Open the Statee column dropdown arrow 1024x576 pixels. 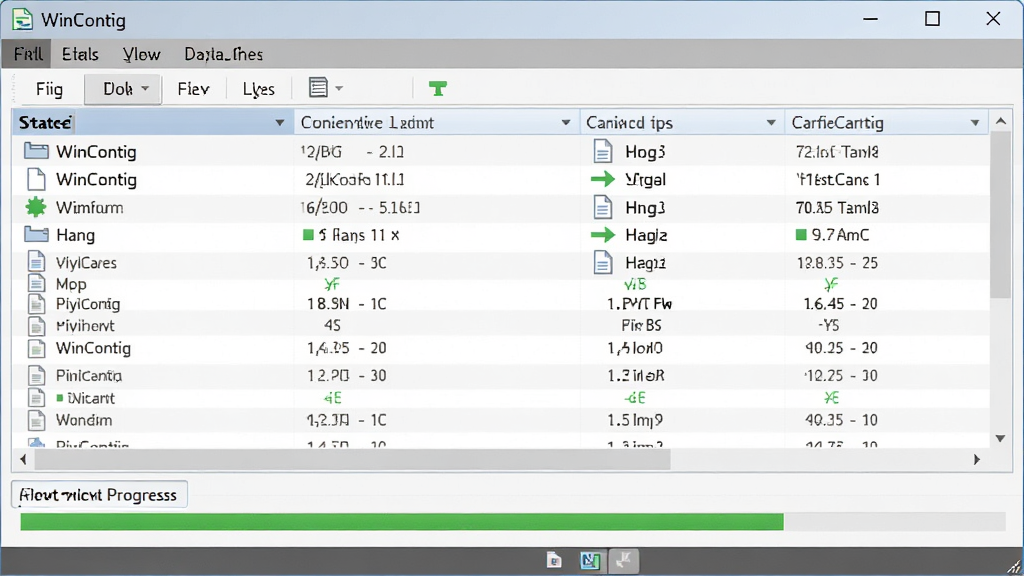pos(280,123)
